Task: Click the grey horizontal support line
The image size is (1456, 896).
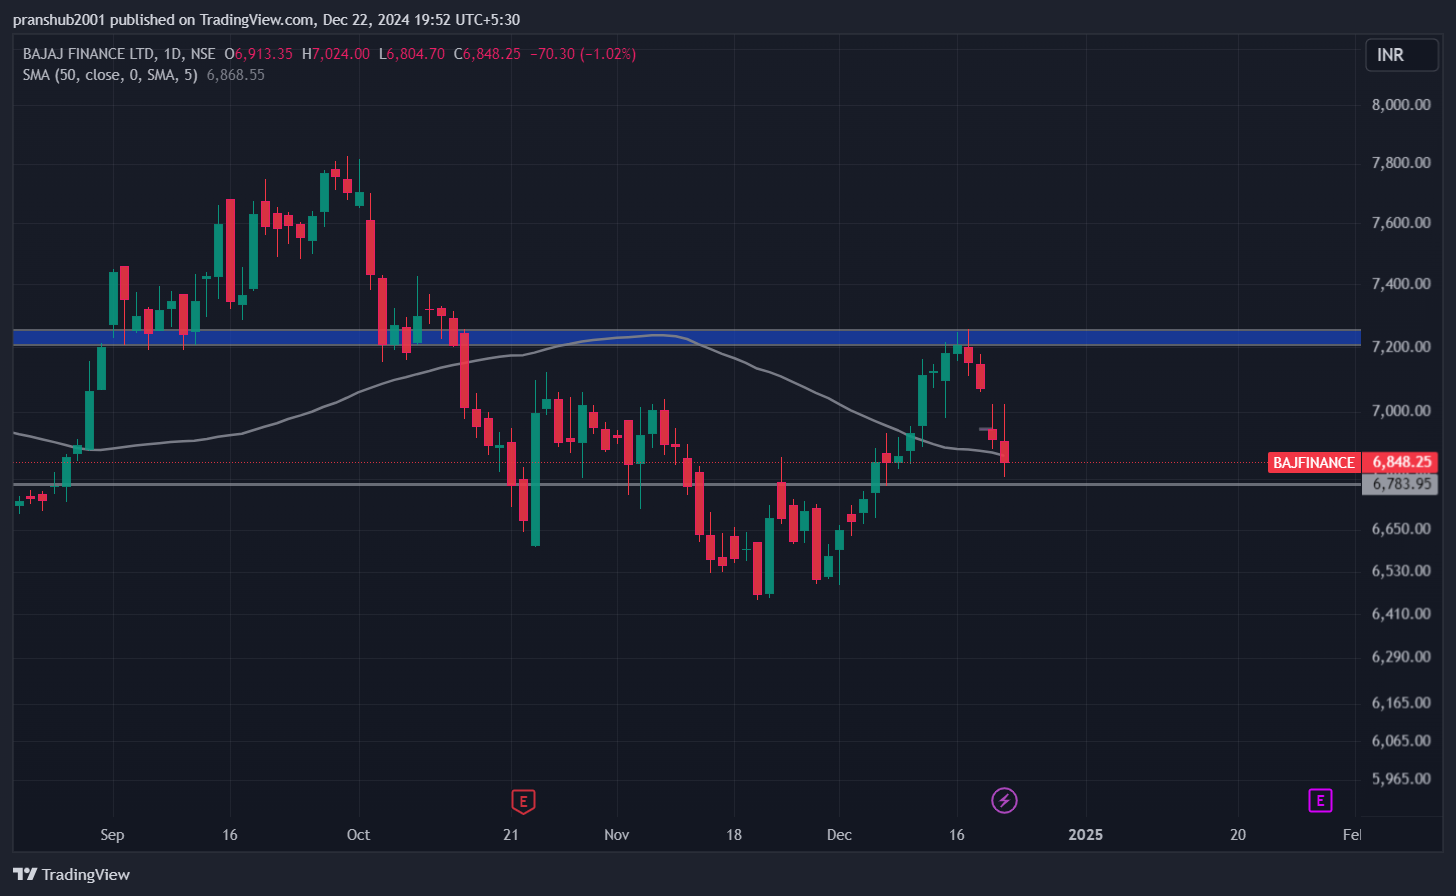Action: click(686, 484)
